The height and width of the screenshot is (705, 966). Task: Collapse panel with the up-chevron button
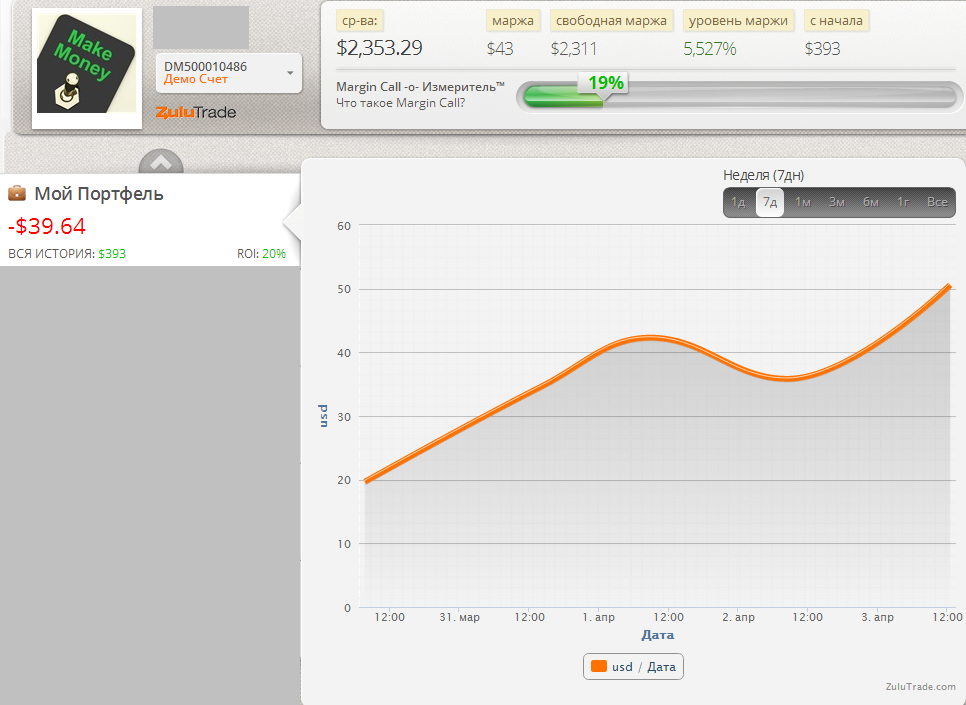[161, 163]
